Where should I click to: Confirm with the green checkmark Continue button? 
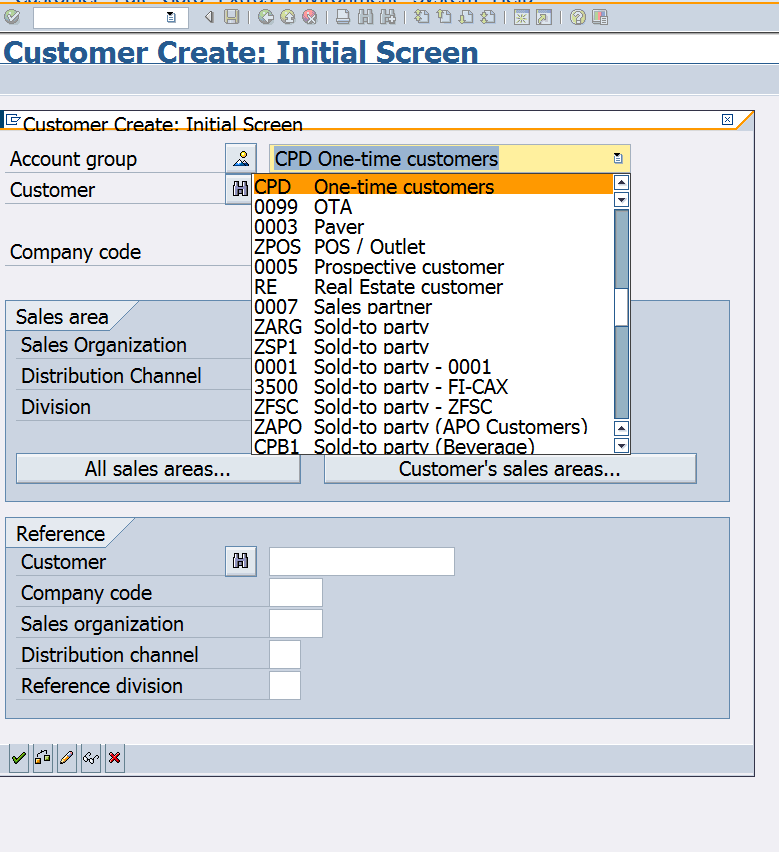19,758
